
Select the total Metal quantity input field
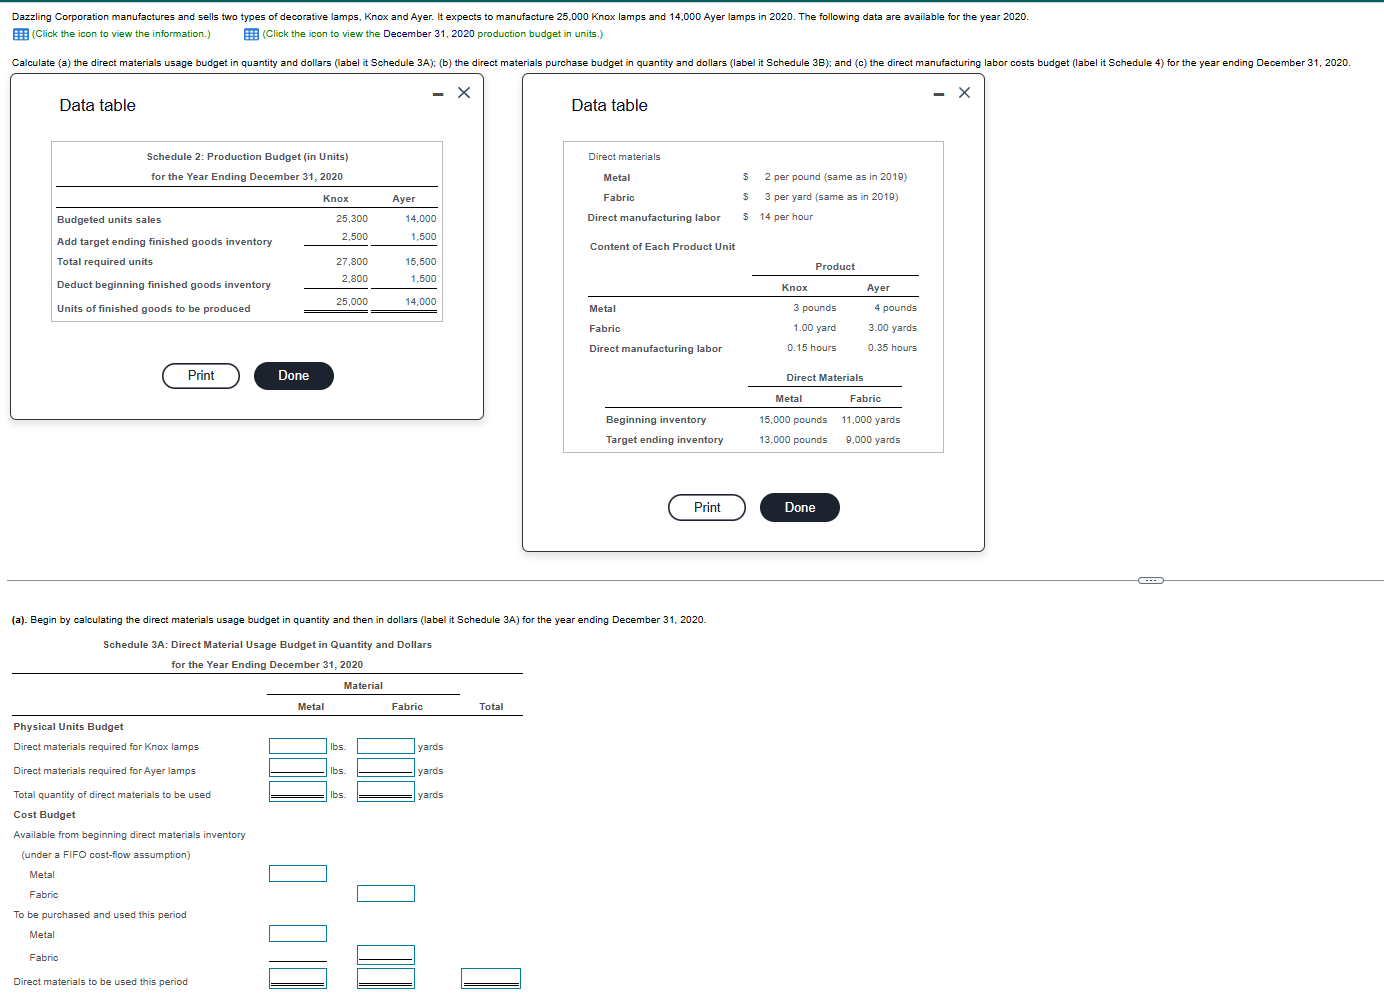[x=298, y=793]
